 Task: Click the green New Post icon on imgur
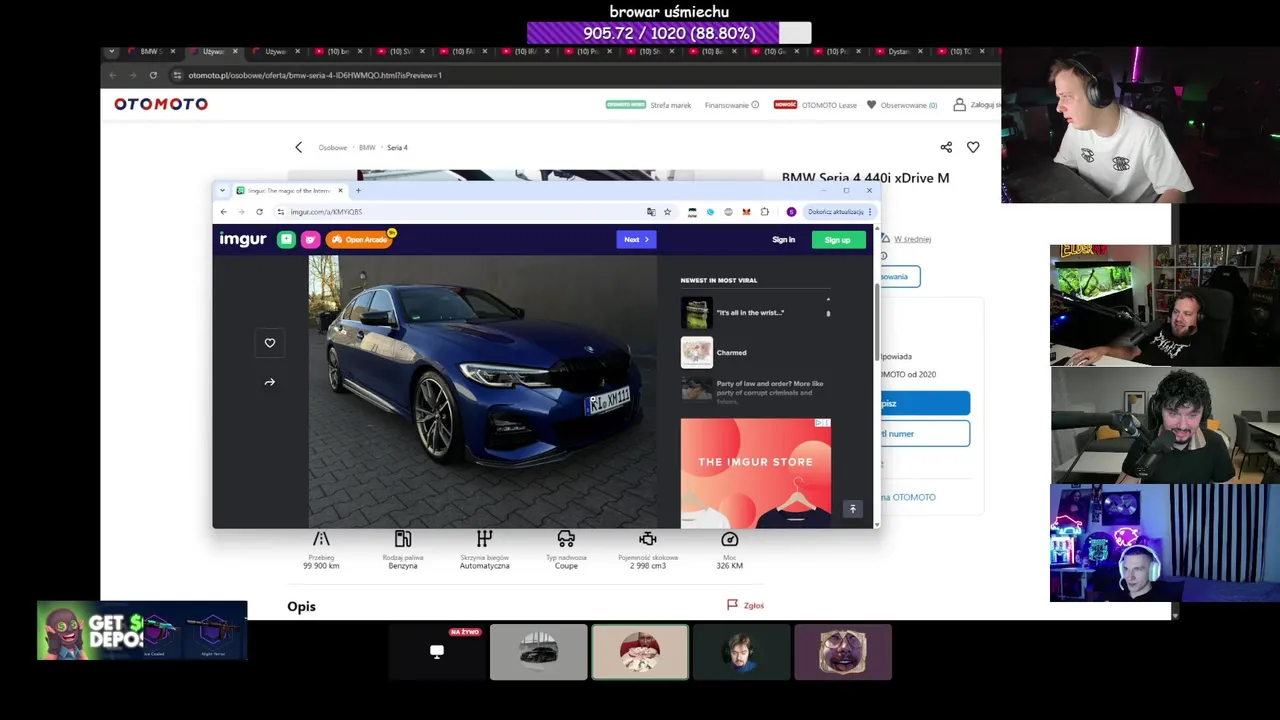coord(286,239)
